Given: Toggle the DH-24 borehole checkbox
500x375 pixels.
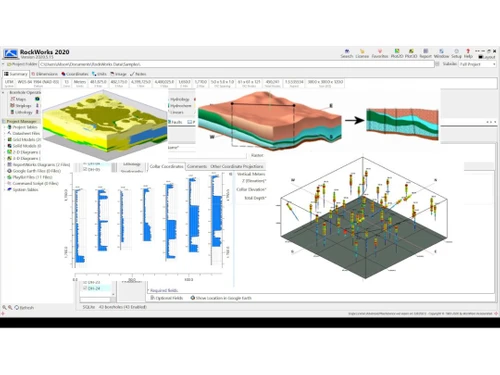Looking at the screenshot, I should [85, 288].
